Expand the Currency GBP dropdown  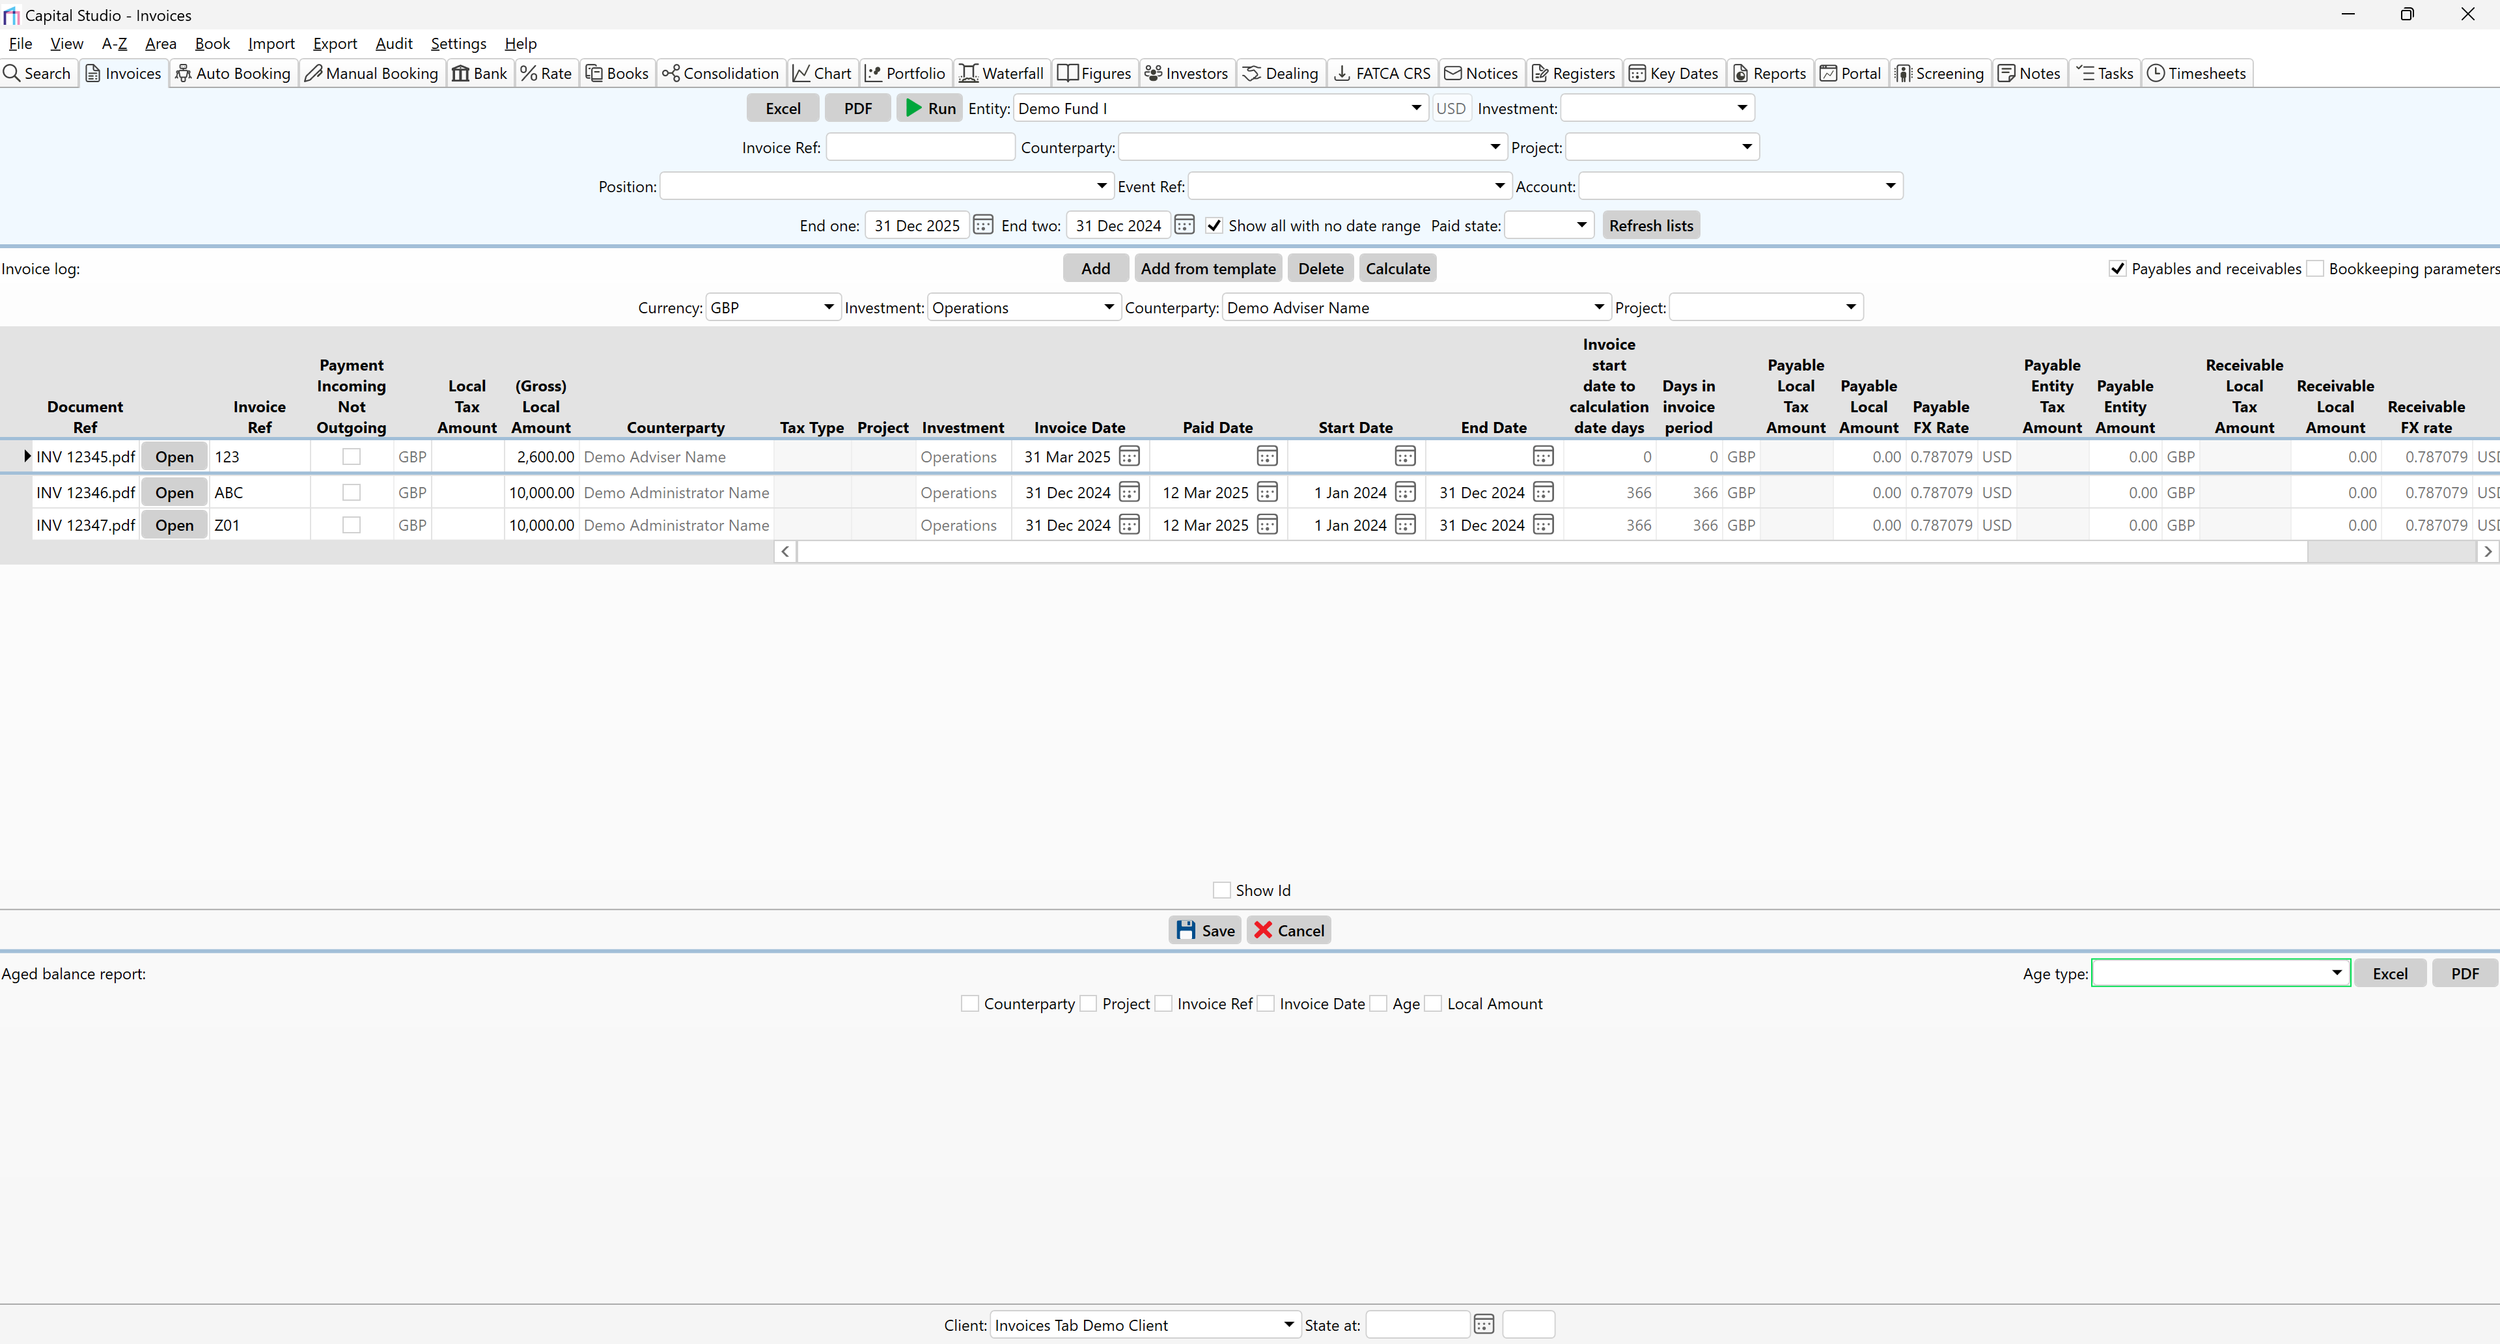coord(827,307)
